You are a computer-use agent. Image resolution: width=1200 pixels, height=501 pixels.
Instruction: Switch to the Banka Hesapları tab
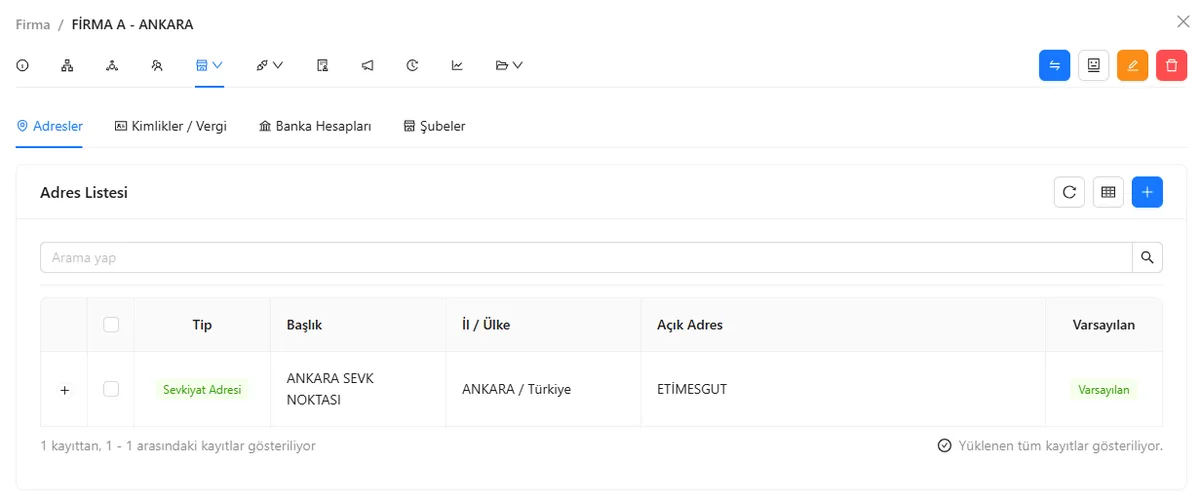point(315,126)
